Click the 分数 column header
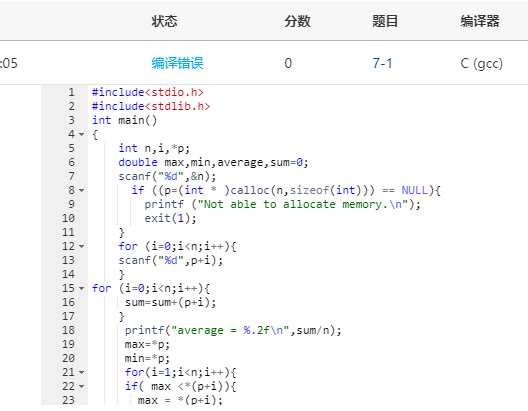The width and height of the screenshot is (528, 411). 297,21
